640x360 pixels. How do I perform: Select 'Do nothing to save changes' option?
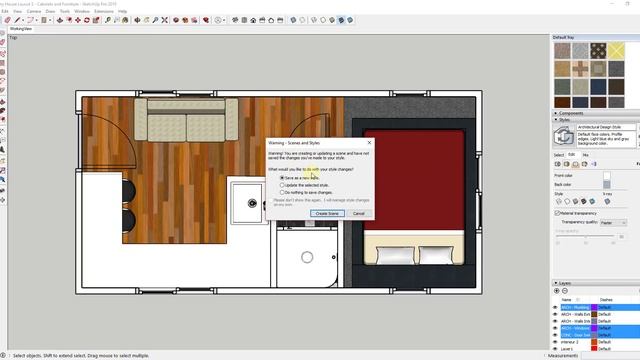point(282,192)
